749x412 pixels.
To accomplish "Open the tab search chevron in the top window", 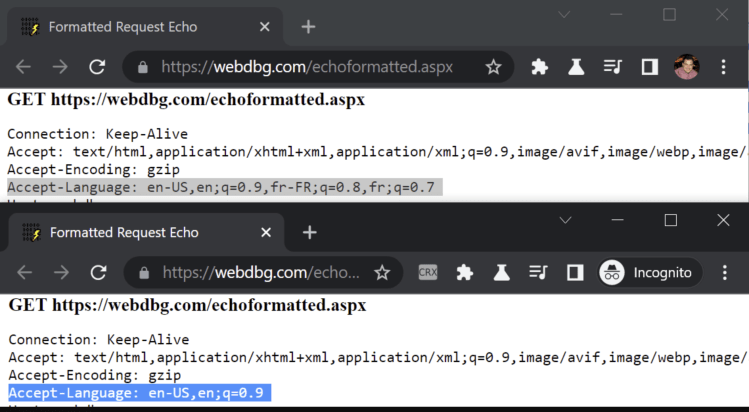I will pos(561,14).
